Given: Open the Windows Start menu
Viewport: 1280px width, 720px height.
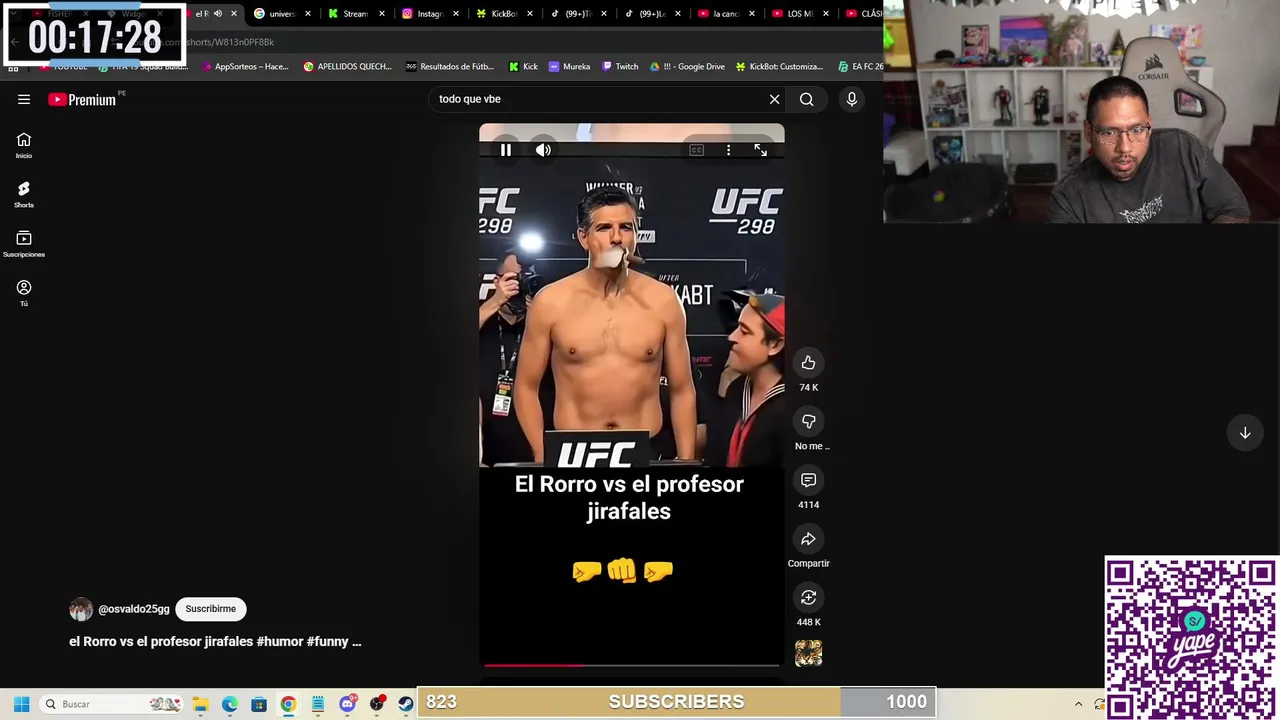Looking at the screenshot, I should (x=21, y=704).
